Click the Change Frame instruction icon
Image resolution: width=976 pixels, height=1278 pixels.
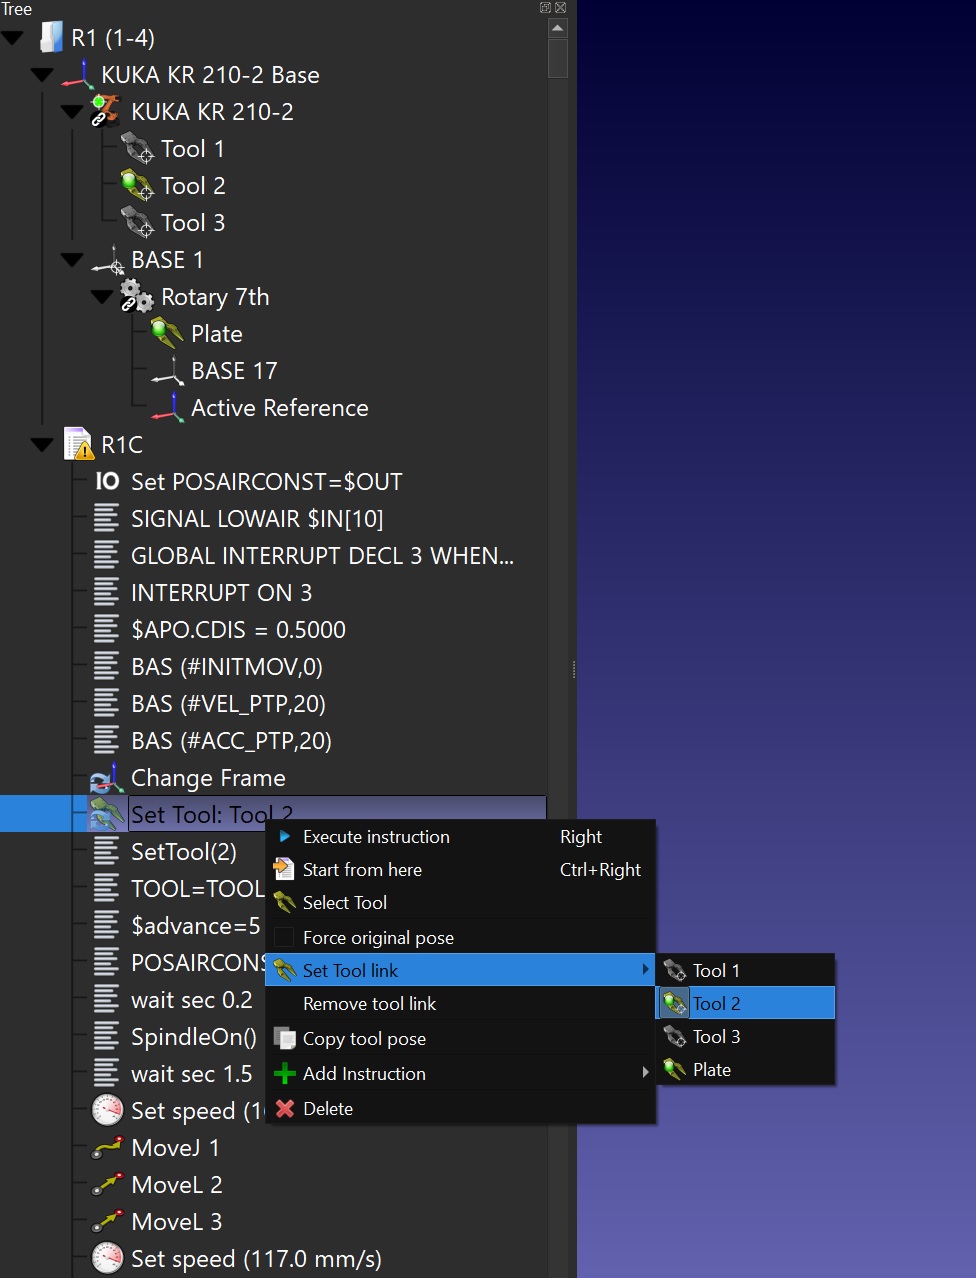[106, 778]
